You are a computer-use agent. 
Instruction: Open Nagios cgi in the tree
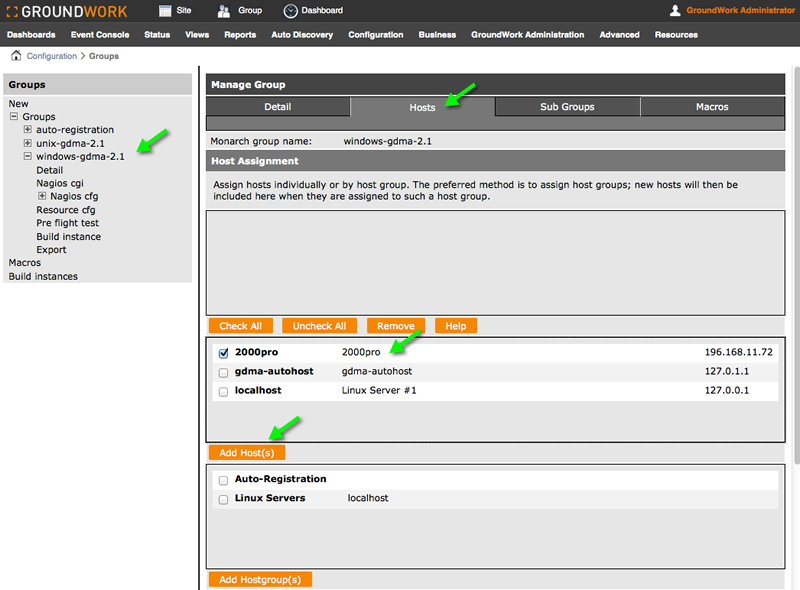tap(60, 183)
